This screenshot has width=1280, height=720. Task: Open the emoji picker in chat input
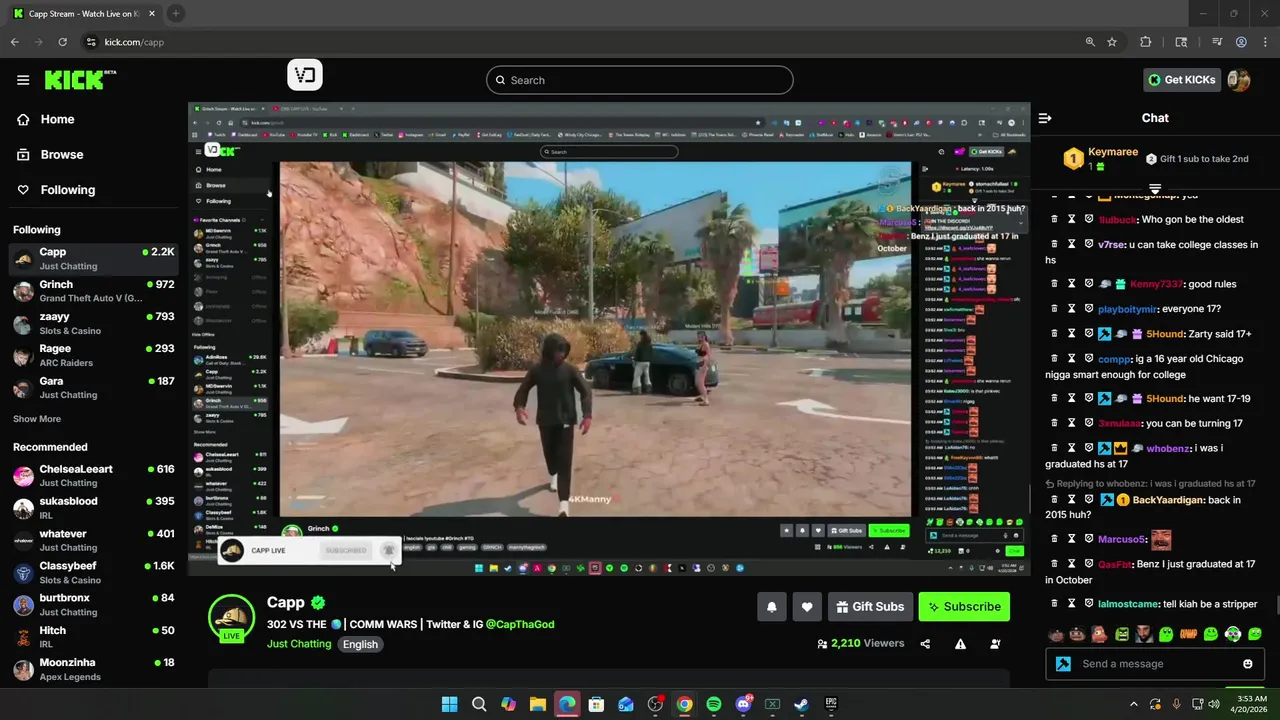(x=1248, y=664)
